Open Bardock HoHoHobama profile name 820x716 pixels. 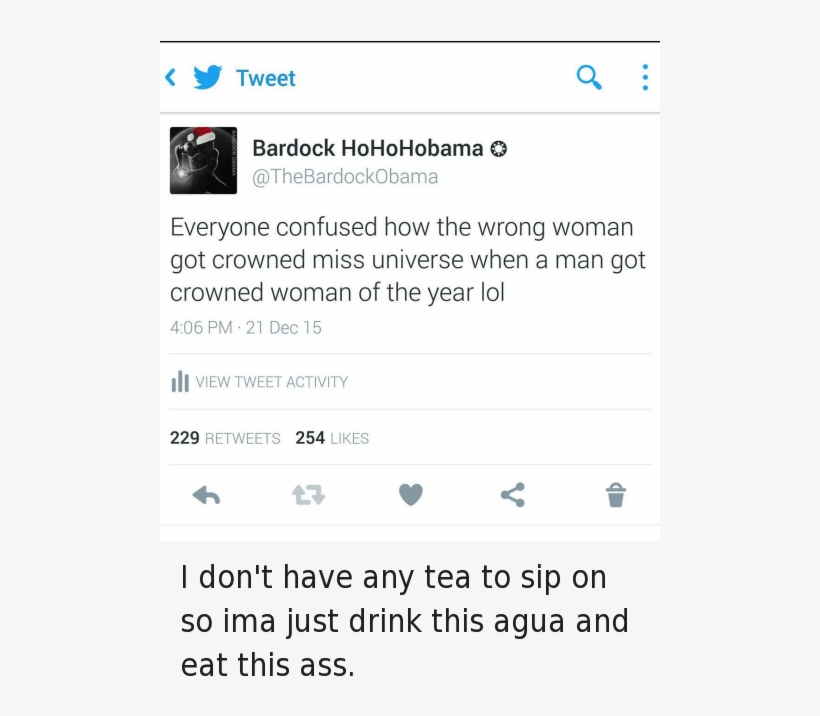(367, 148)
